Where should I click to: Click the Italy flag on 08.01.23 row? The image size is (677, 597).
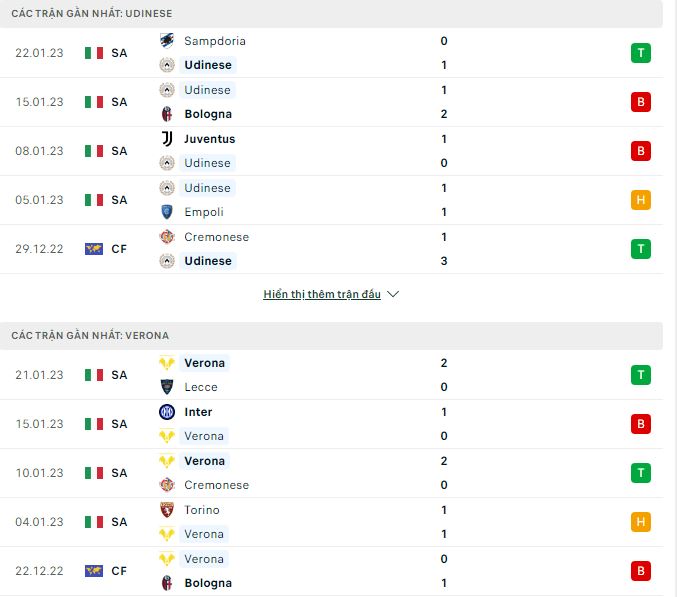[94, 151]
